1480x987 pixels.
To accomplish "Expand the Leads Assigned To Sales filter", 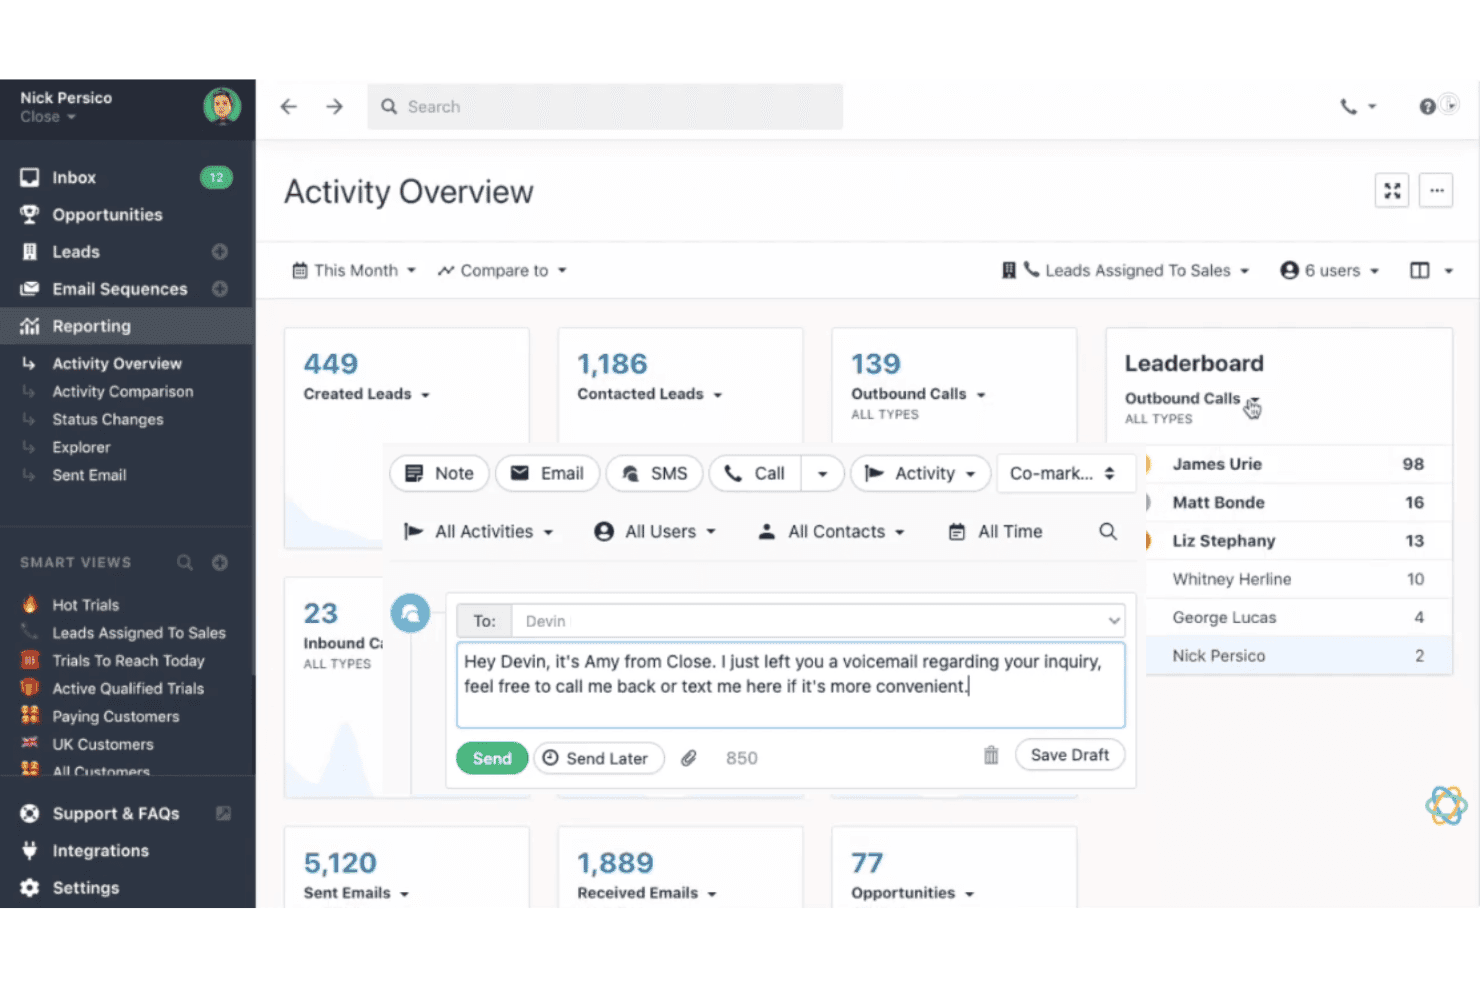I will click(1126, 271).
